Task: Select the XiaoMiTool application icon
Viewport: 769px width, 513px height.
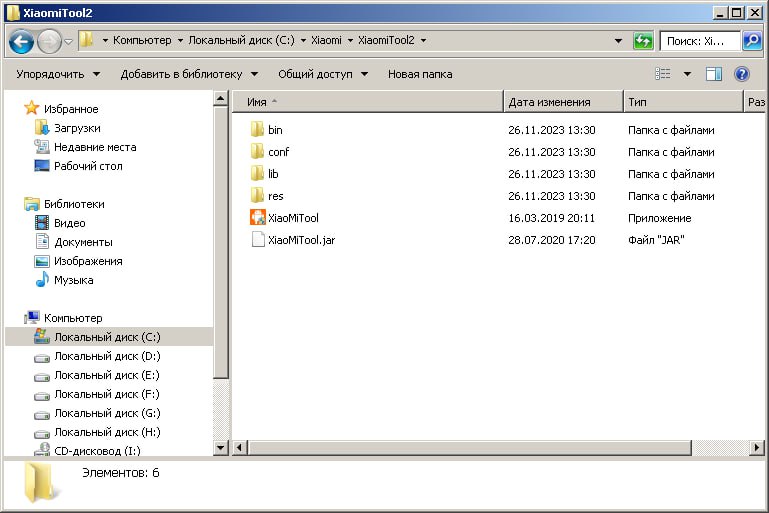Action: (257, 217)
